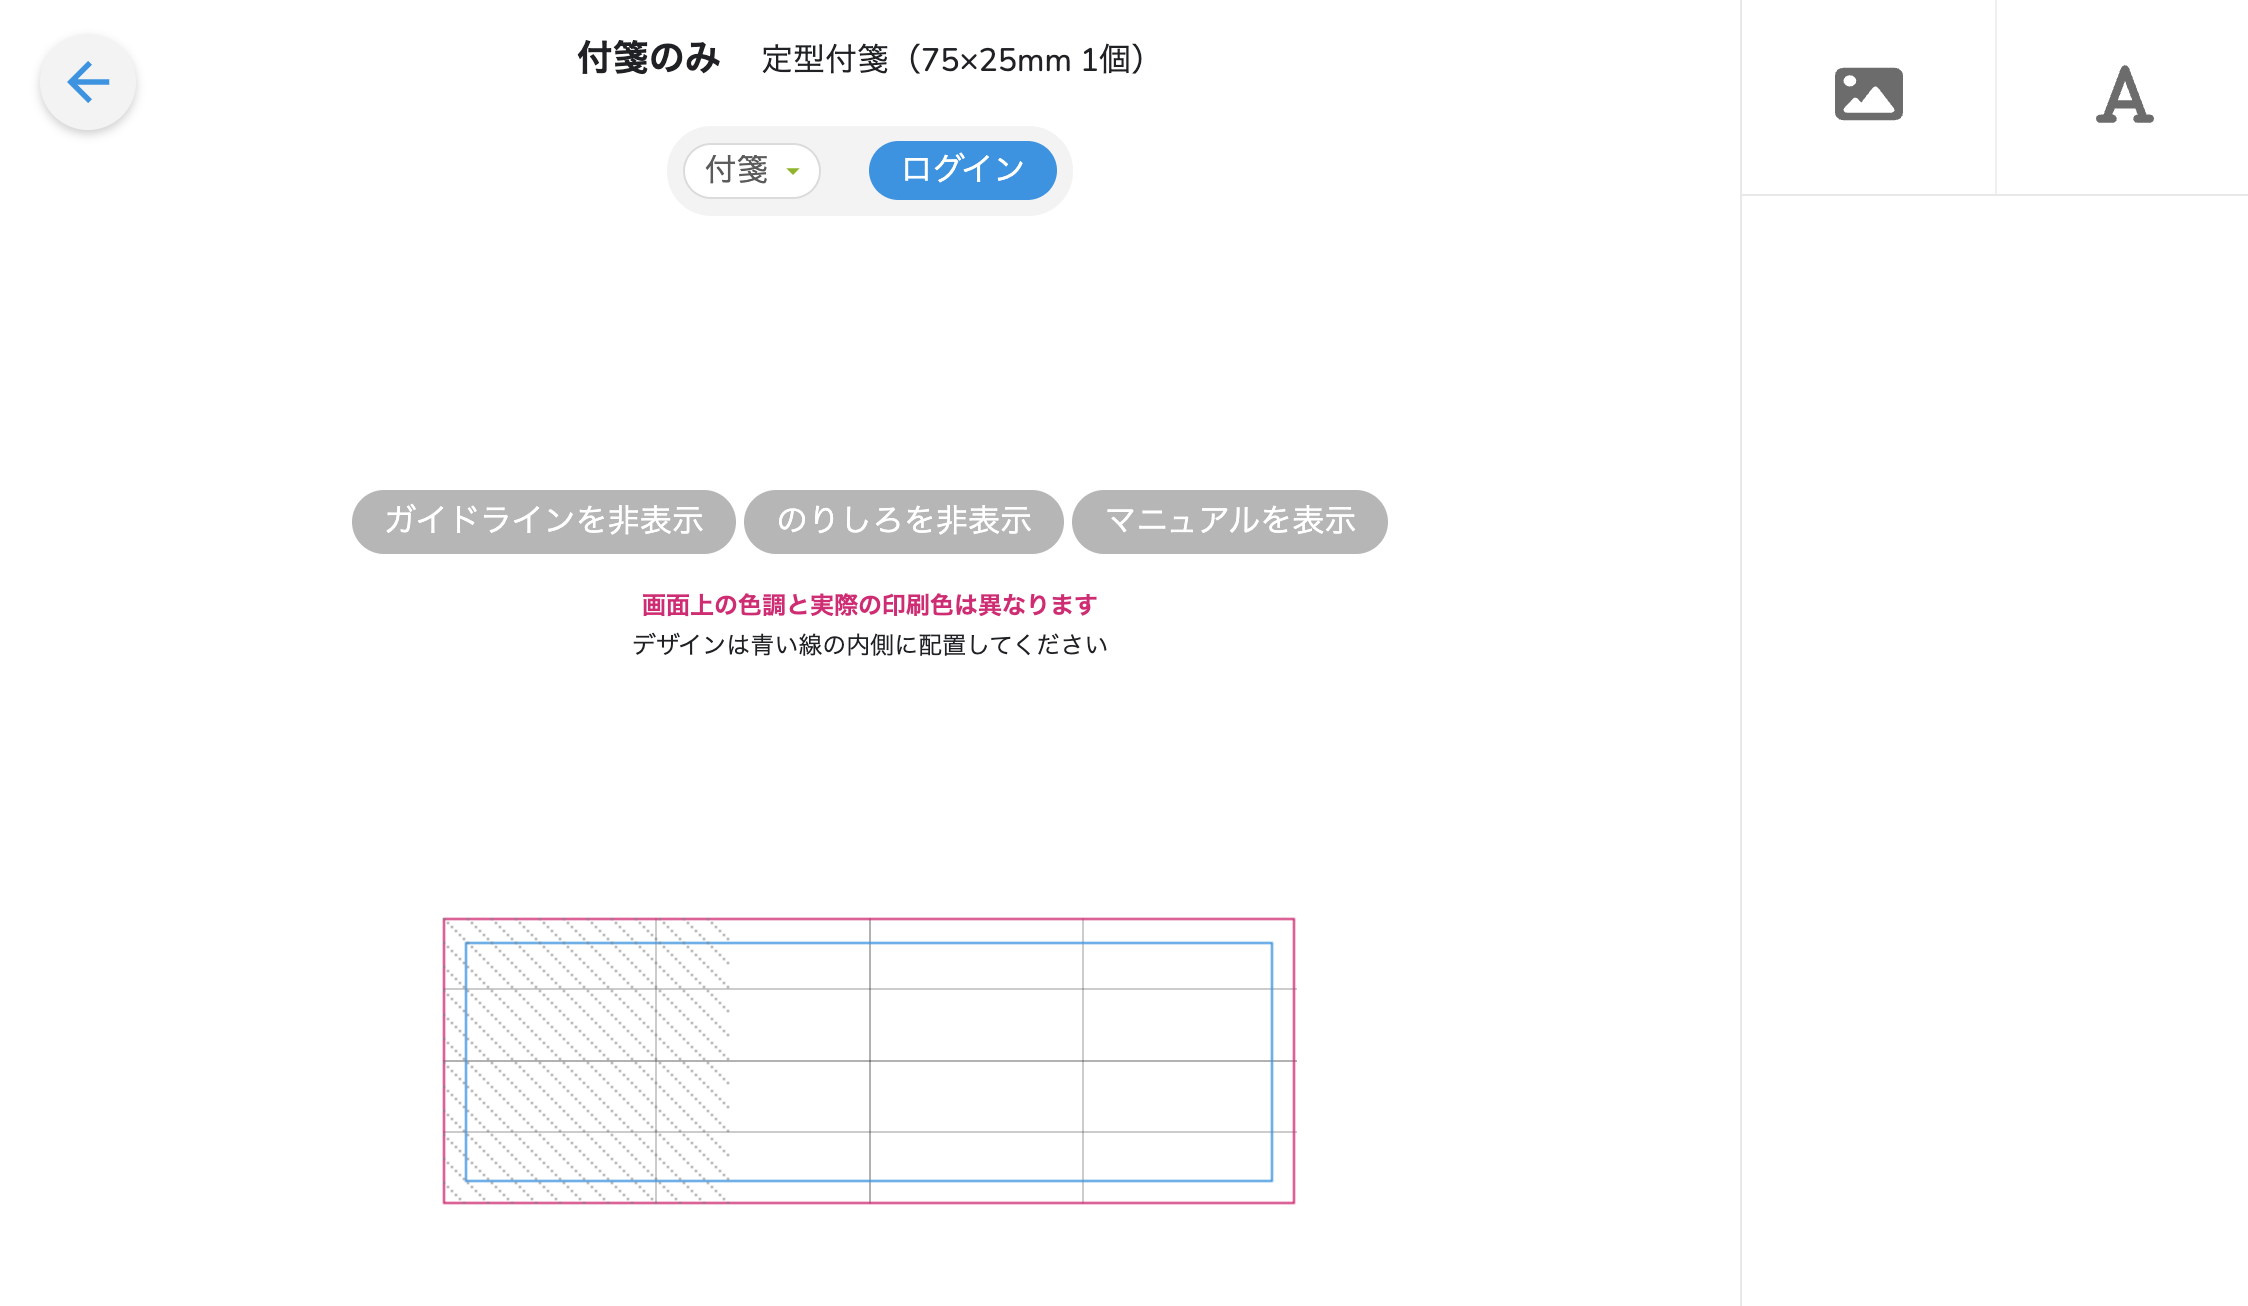
Task: Click the 付箋のみ heading title
Action: (x=648, y=59)
